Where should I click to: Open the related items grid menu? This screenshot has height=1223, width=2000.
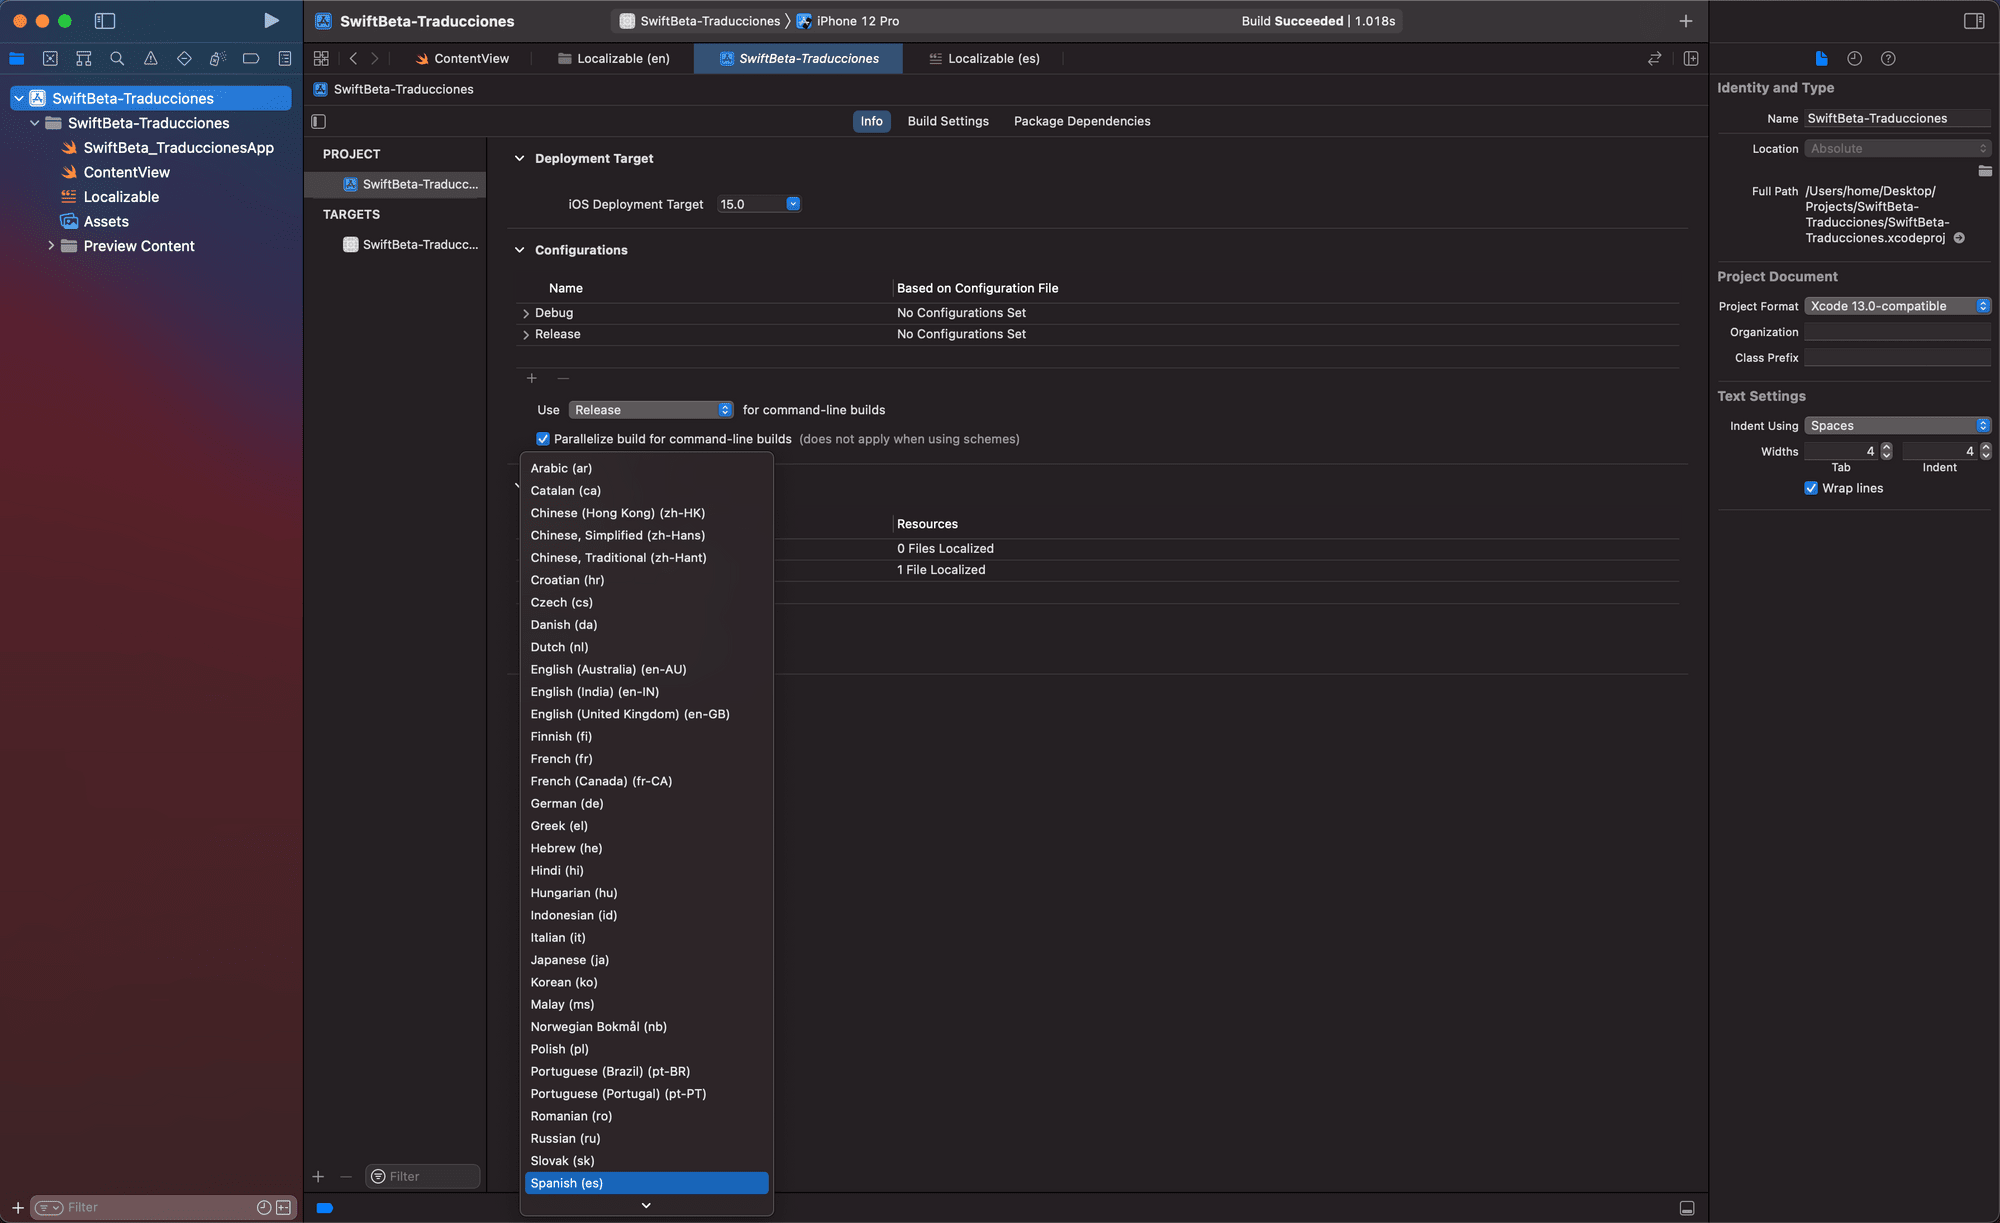(x=321, y=59)
